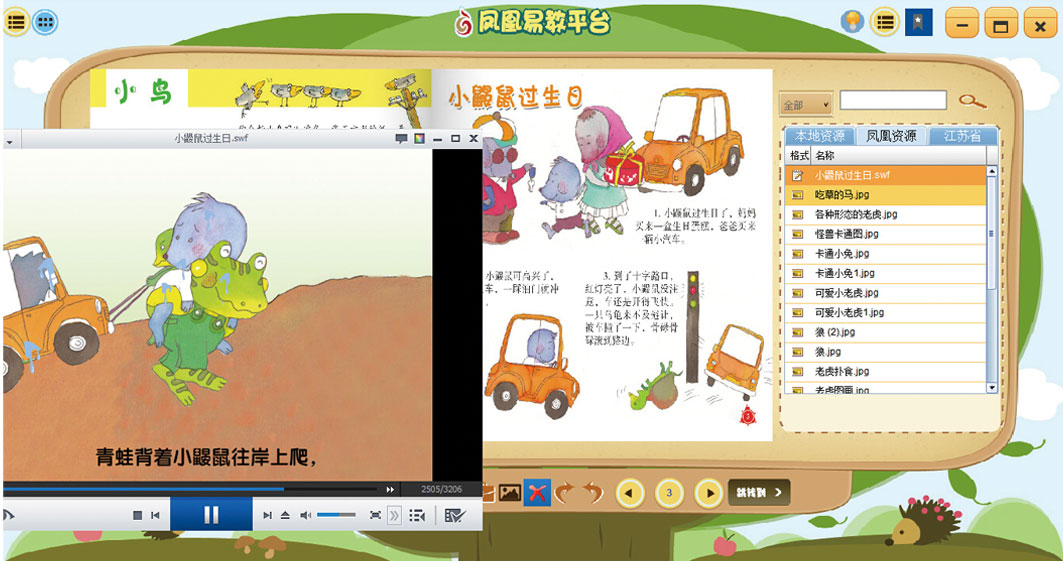Click the resource search input field
1063x564 pixels.
point(894,100)
